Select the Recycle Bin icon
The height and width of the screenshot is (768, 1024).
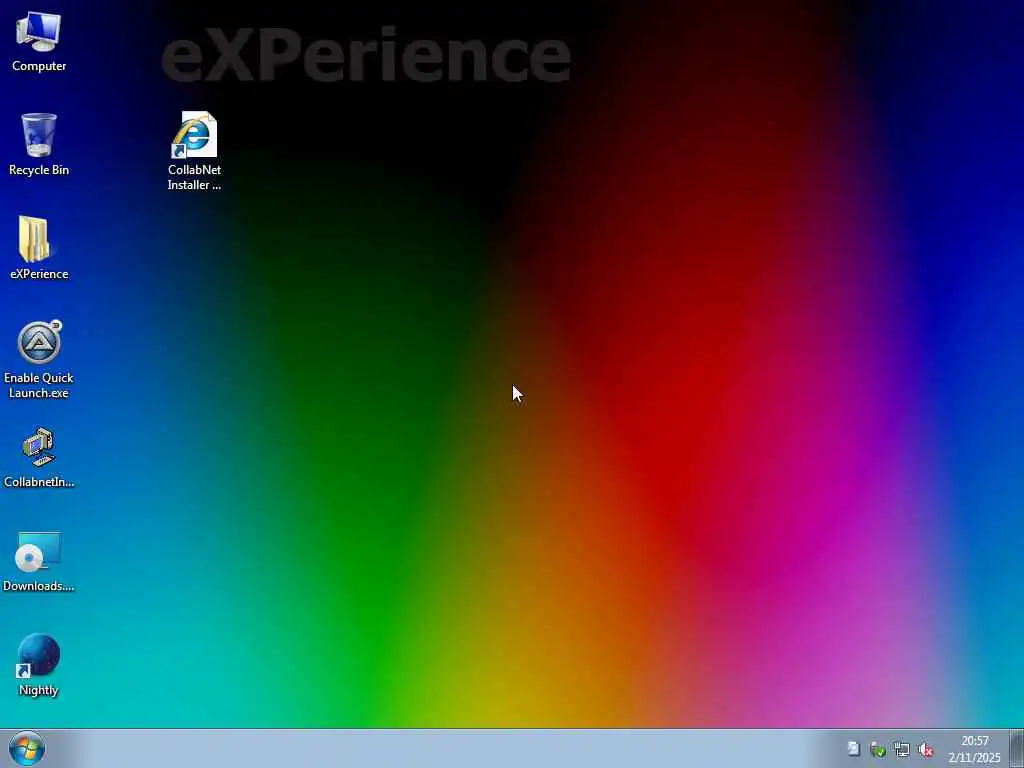[x=39, y=144]
